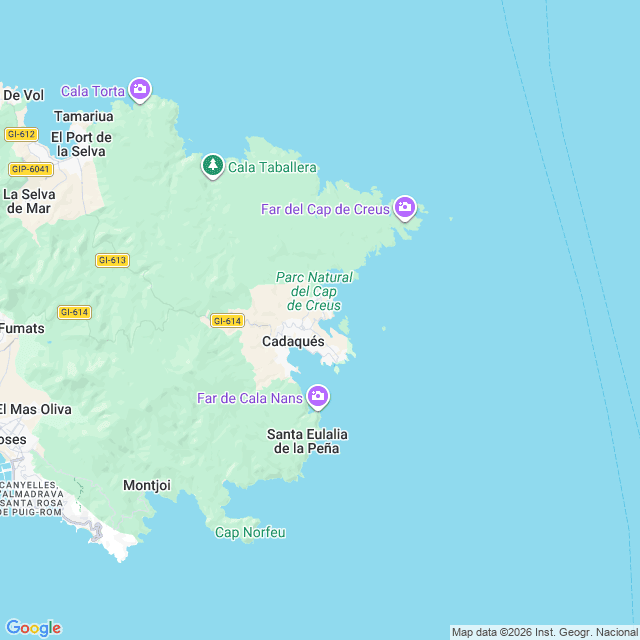The width and height of the screenshot is (640, 640).
Task: Click the GI-614 shield above Fumats
Action: pos(74,313)
